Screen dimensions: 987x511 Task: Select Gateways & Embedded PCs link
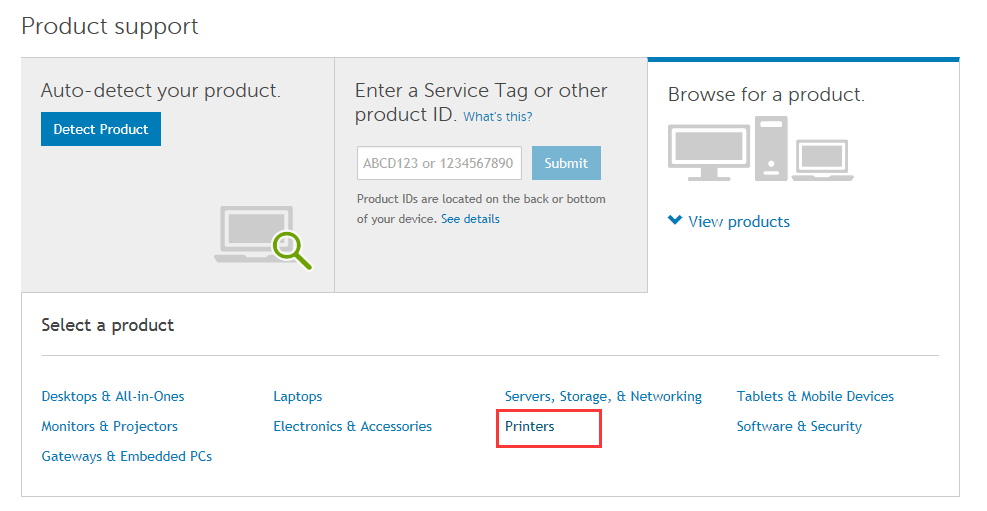pyautogui.click(x=126, y=456)
